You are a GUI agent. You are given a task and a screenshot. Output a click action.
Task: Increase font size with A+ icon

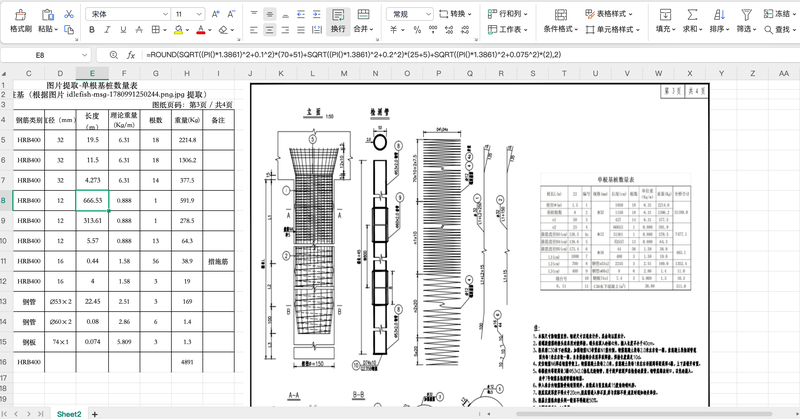pos(215,14)
